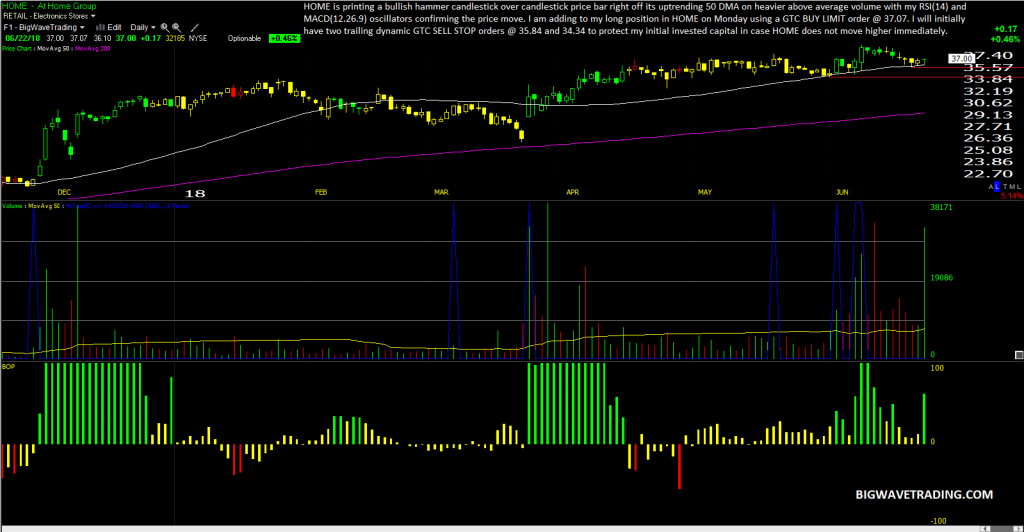
Task: Click the 37.07 high price value
Action: (x=78, y=39)
